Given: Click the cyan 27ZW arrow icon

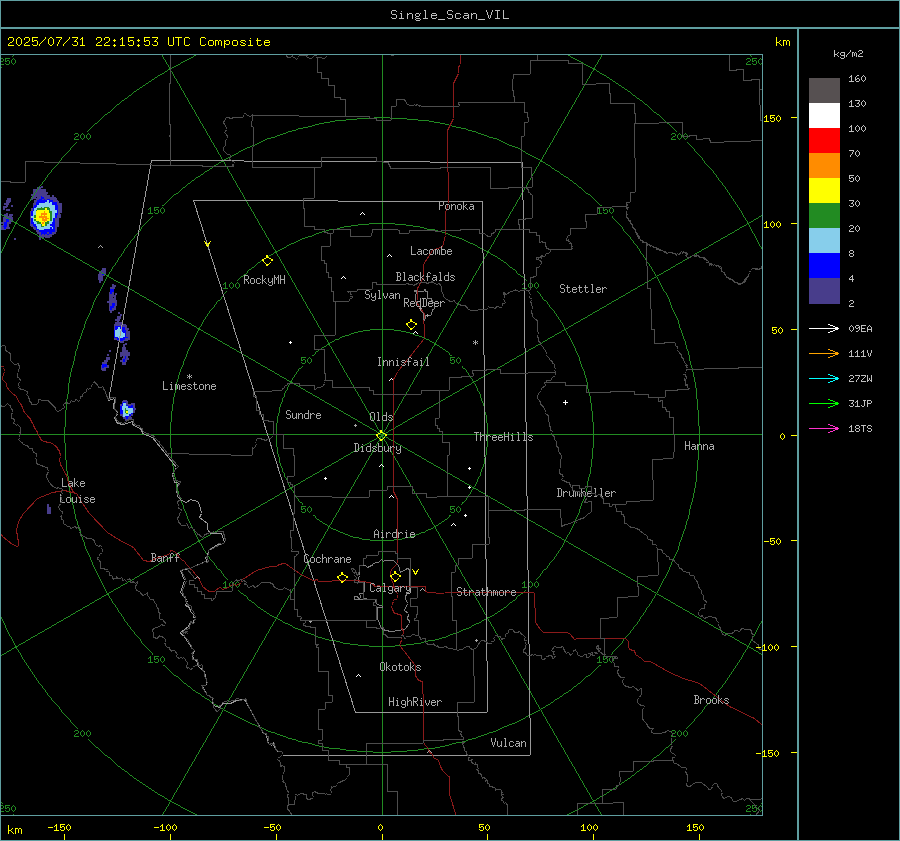Looking at the screenshot, I should coord(824,378).
